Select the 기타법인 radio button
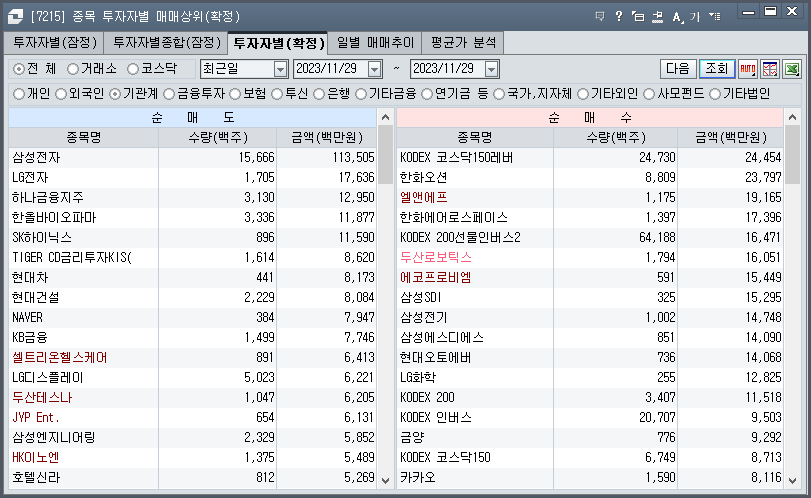Viewport: 811px width, 498px height. click(715, 94)
